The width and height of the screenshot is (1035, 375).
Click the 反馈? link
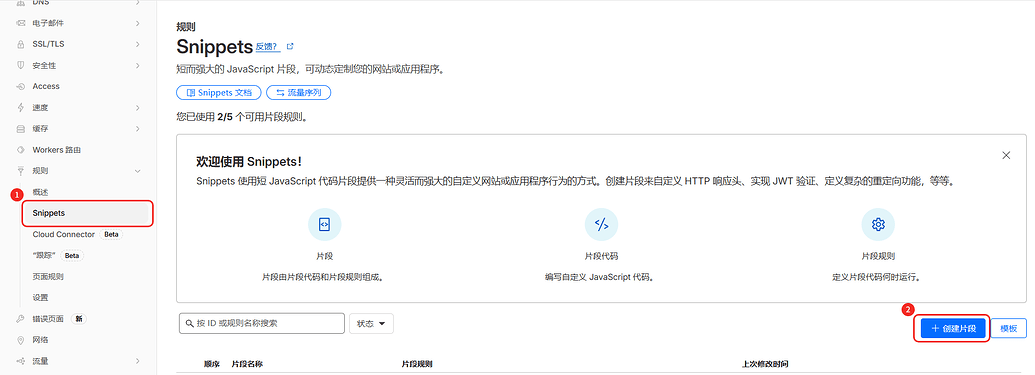(x=267, y=46)
